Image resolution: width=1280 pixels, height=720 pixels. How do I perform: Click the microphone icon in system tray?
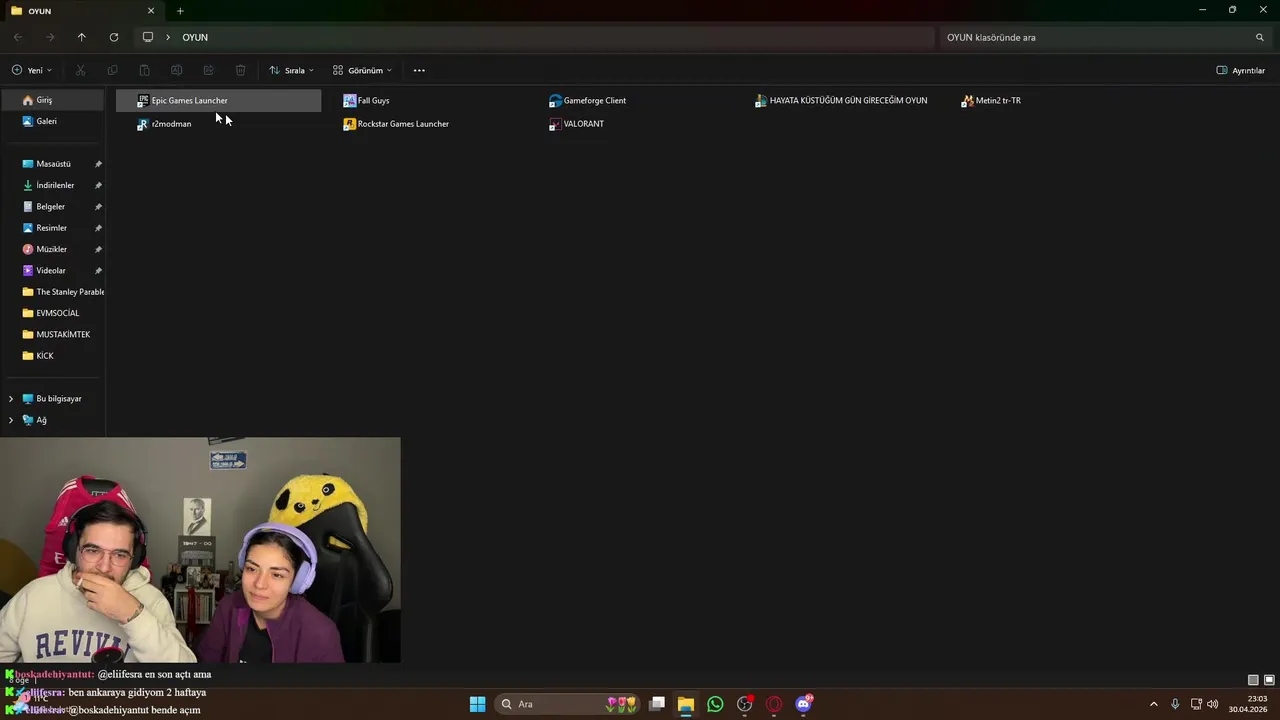[1175, 704]
